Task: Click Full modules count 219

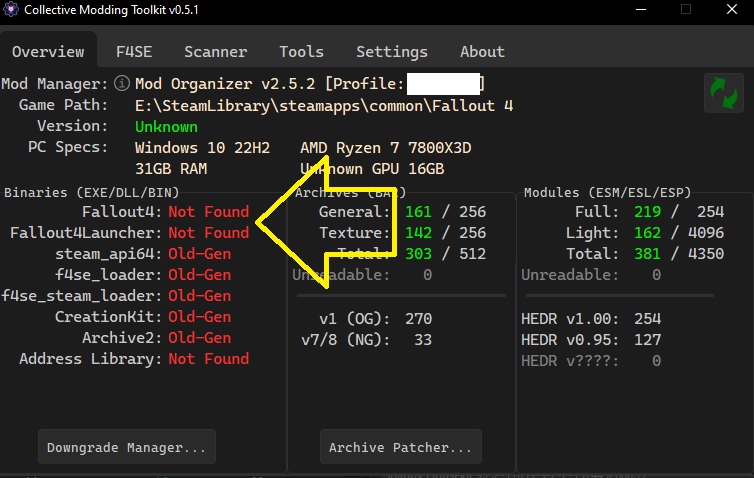Action: tap(647, 212)
